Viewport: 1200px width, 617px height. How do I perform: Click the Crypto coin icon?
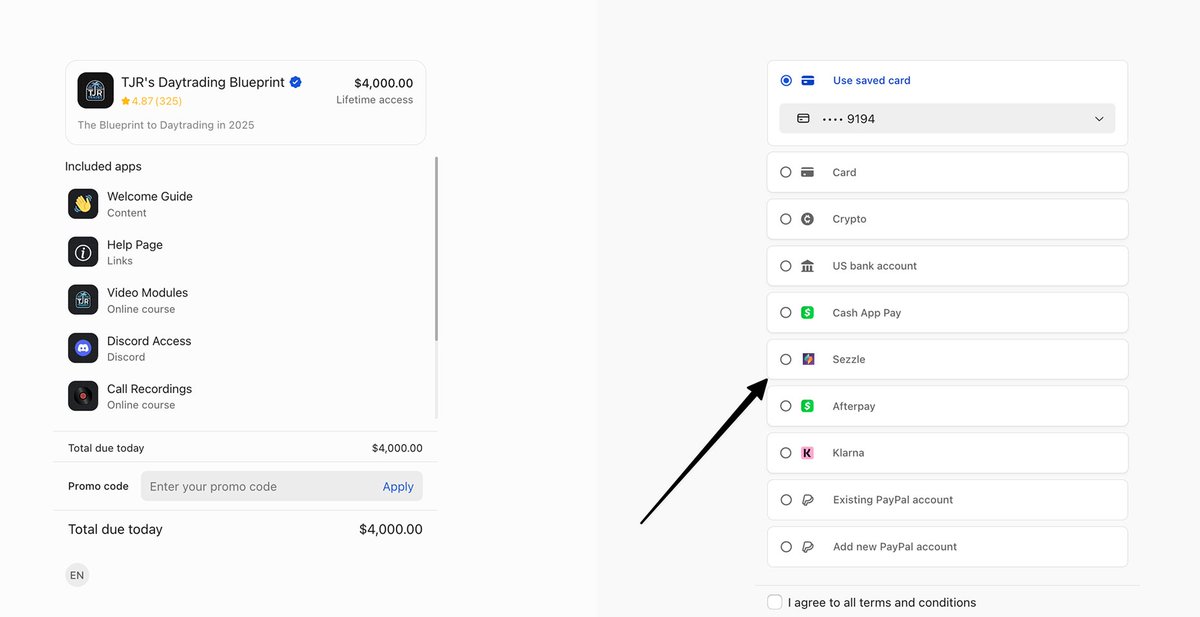[x=808, y=219]
